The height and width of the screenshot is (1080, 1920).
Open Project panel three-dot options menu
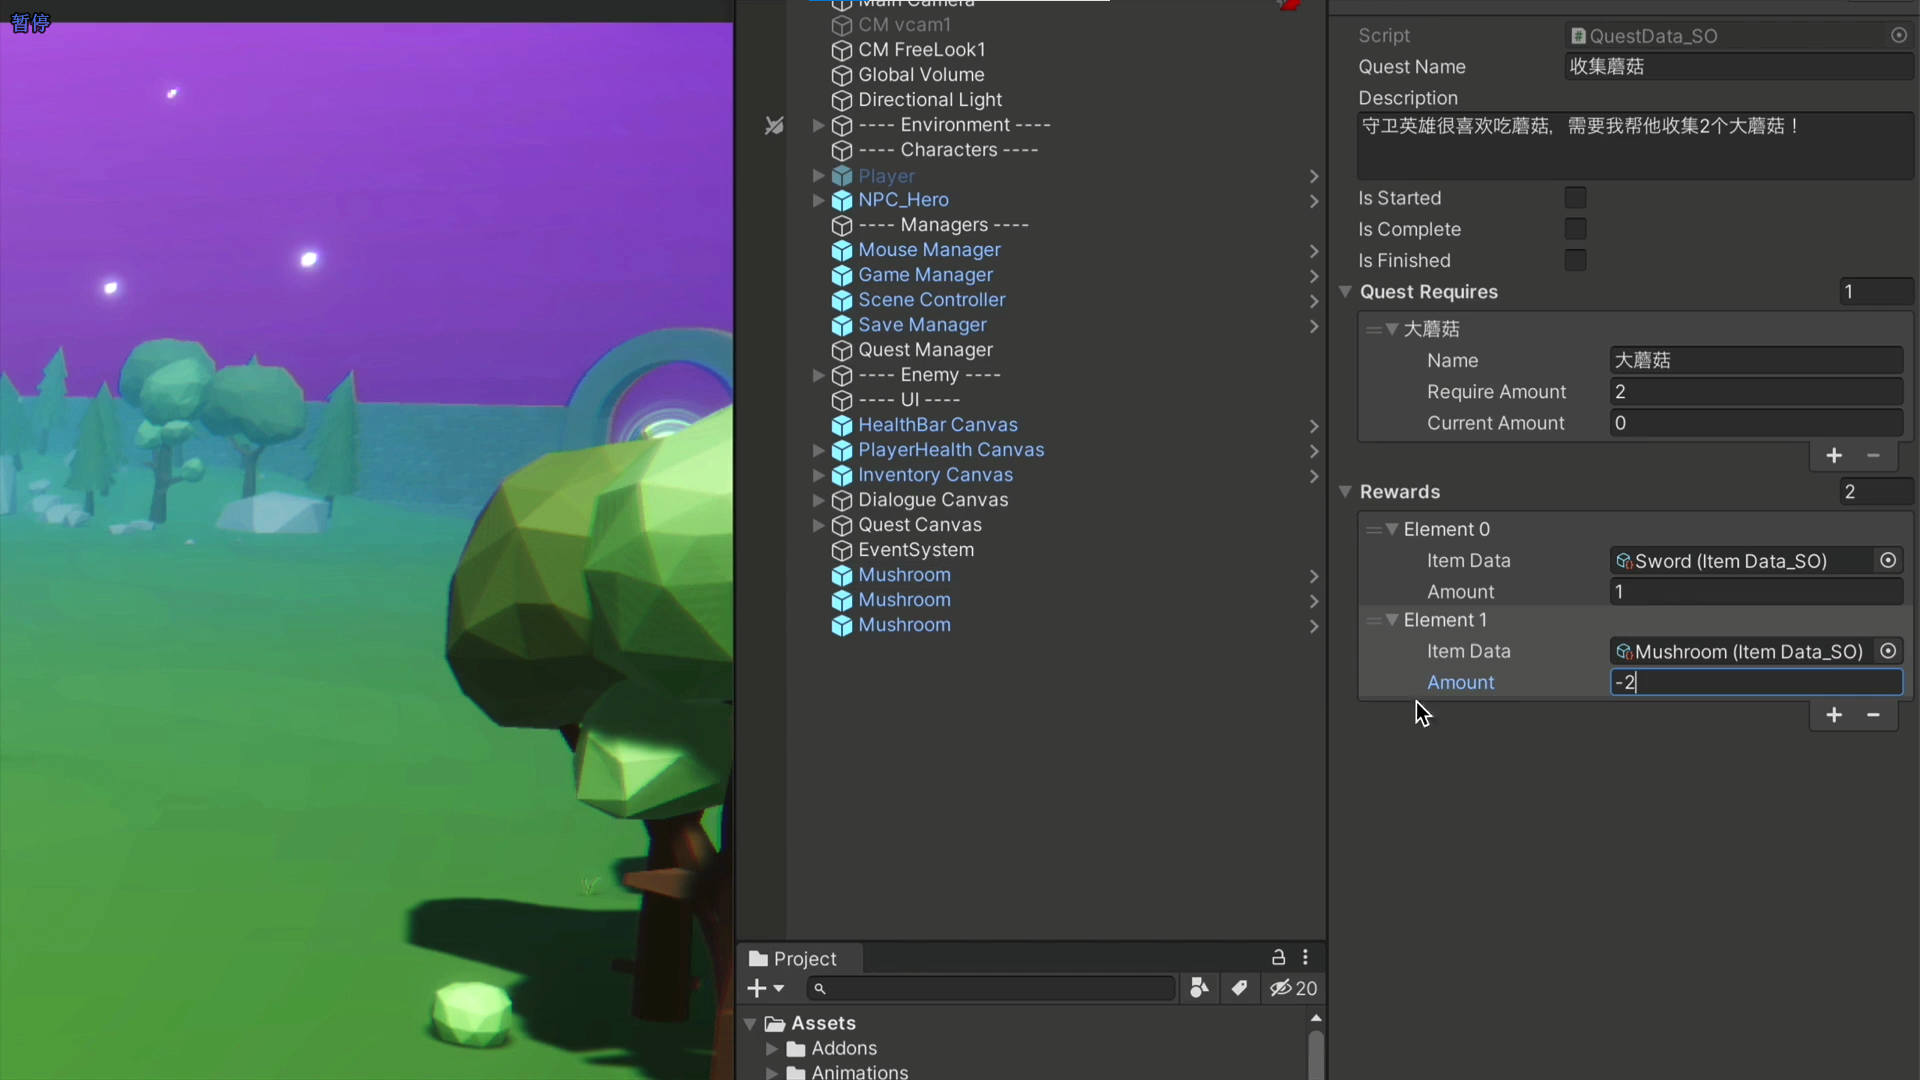(1305, 957)
